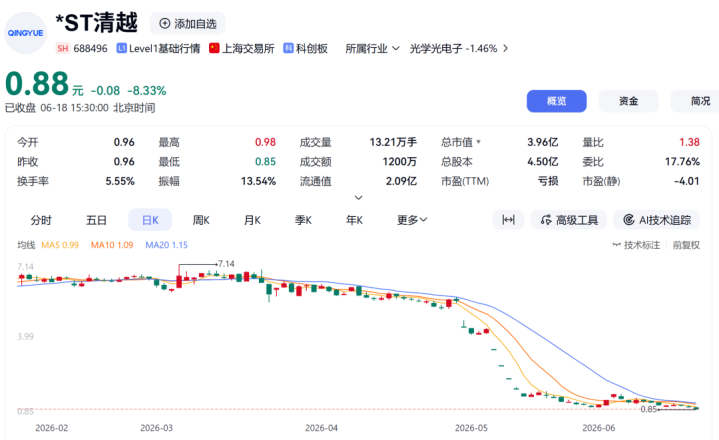
Task: Click the 科创板 badge icon
Action: click(288, 48)
